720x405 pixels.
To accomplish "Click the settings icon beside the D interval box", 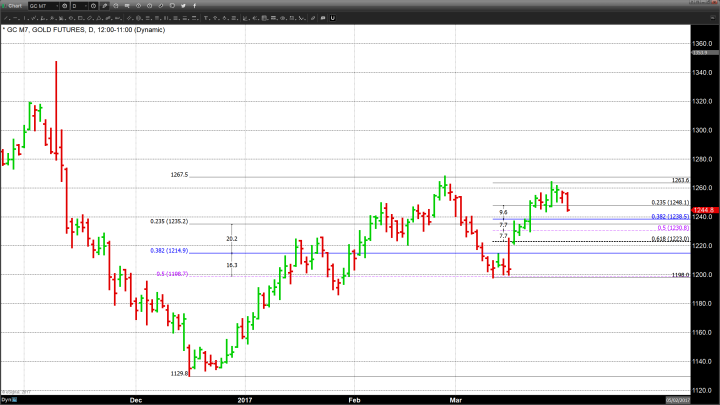I will tap(94, 6).
